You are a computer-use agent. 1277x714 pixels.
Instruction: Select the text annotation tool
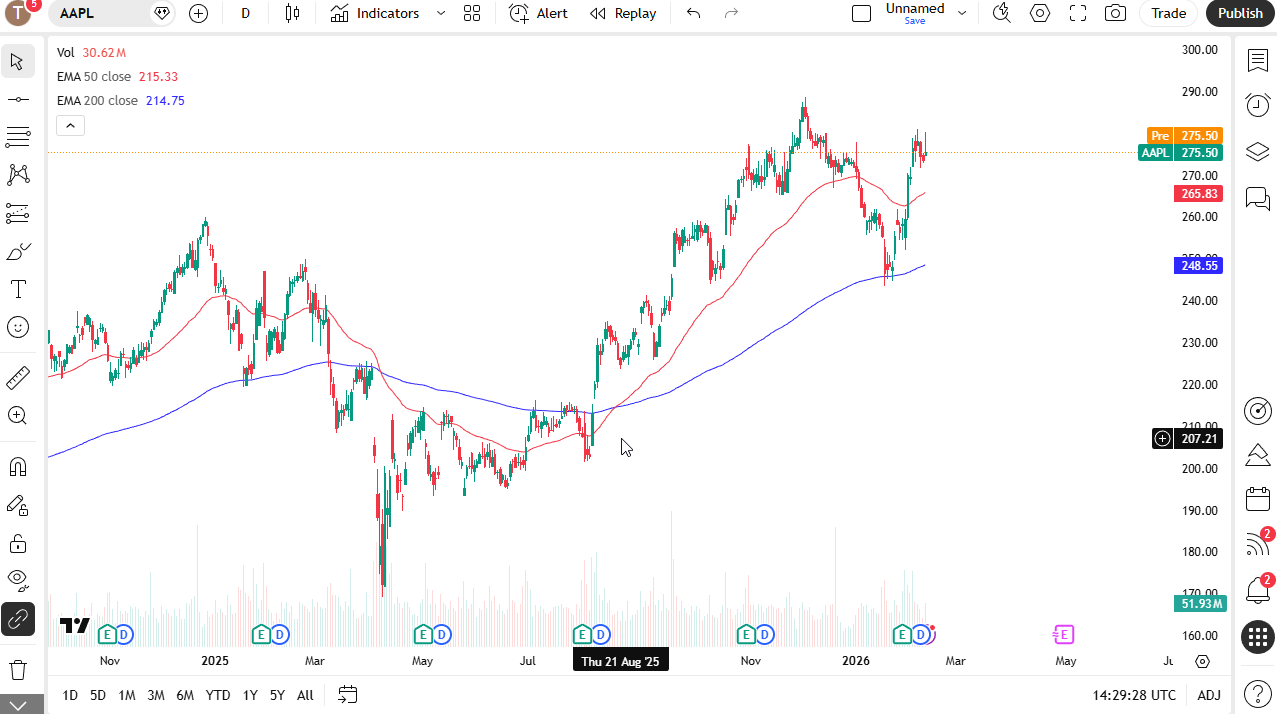tap(17, 289)
